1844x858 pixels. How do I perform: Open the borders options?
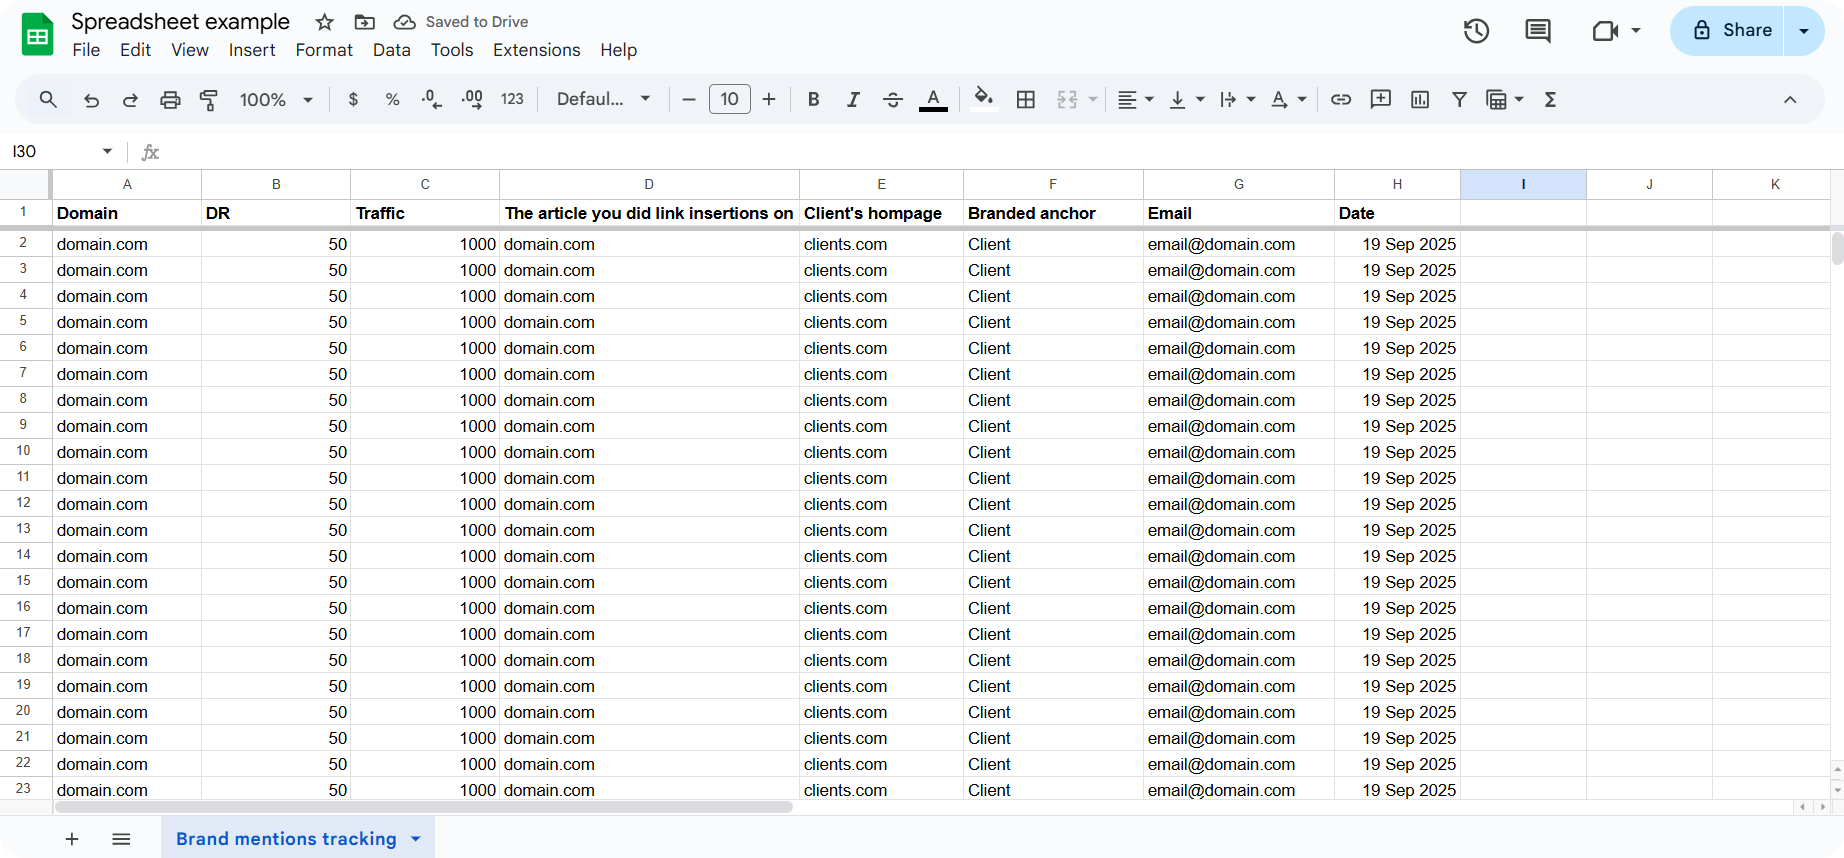point(1025,99)
